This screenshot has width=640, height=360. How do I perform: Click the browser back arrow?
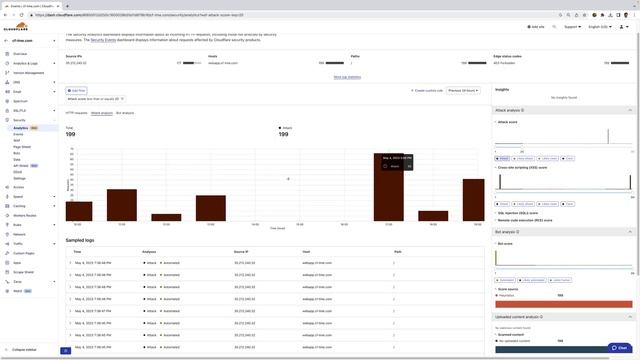point(5,15)
